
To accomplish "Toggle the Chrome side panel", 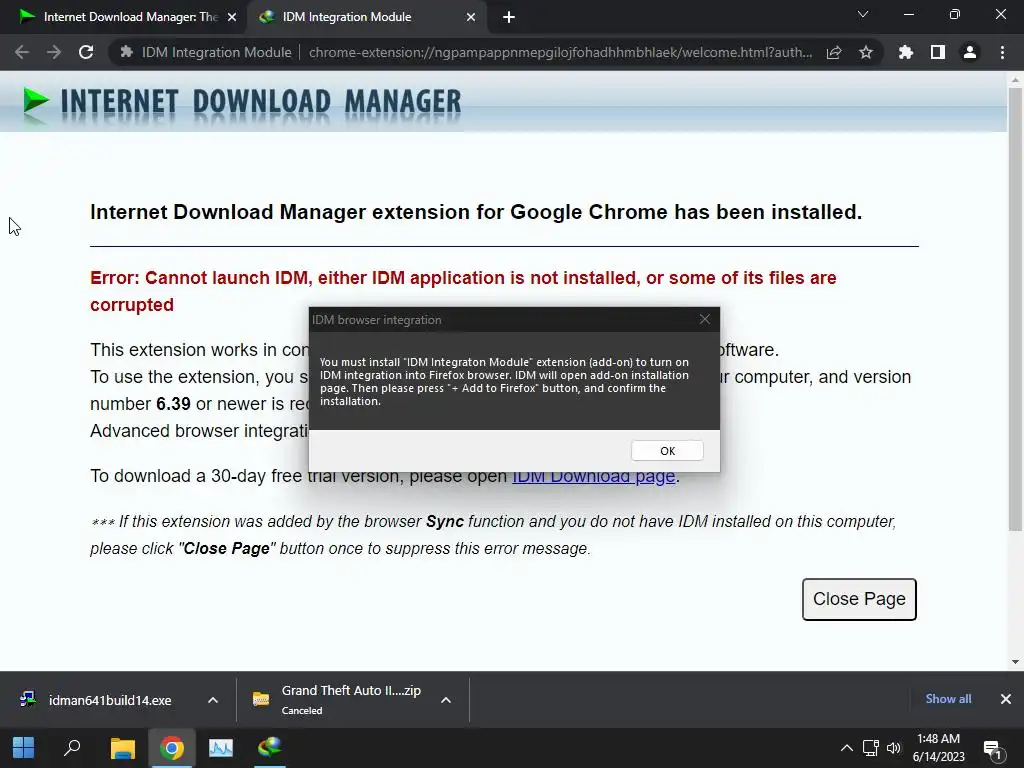I will click(938, 52).
